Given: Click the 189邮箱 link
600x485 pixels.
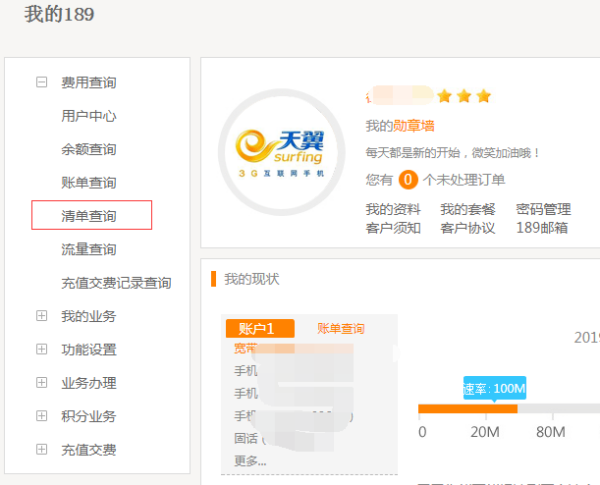Looking at the screenshot, I should 541,227.
